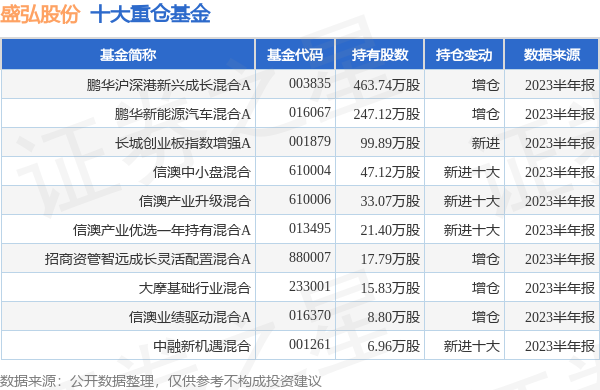The width and height of the screenshot is (600, 390).
Task: Click holding 8.80万股
Action: (x=393, y=317)
